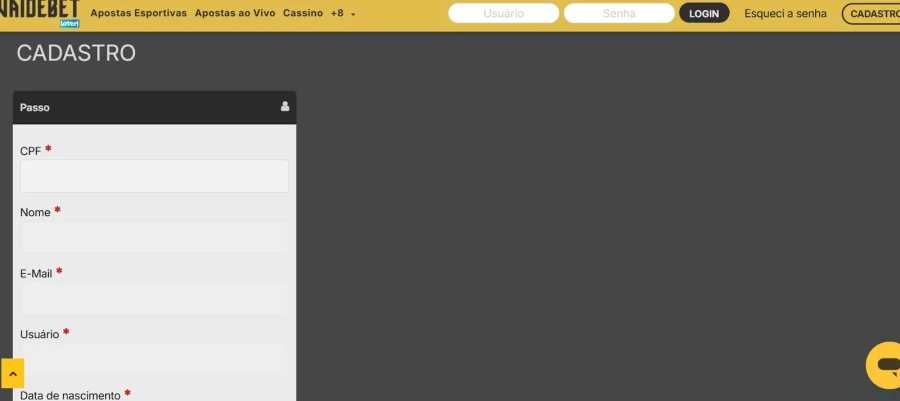The height and width of the screenshot is (401, 900).
Task: Click into the Nome input field
Action: click(x=154, y=238)
